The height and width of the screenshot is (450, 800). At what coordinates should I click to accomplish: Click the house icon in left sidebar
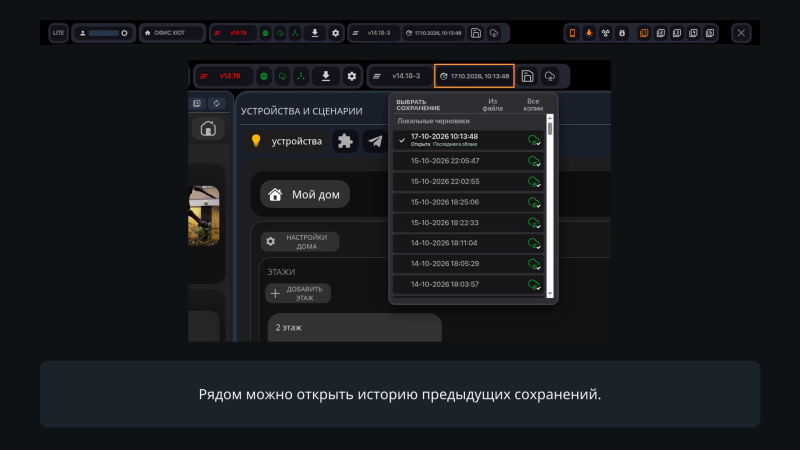click(208, 129)
